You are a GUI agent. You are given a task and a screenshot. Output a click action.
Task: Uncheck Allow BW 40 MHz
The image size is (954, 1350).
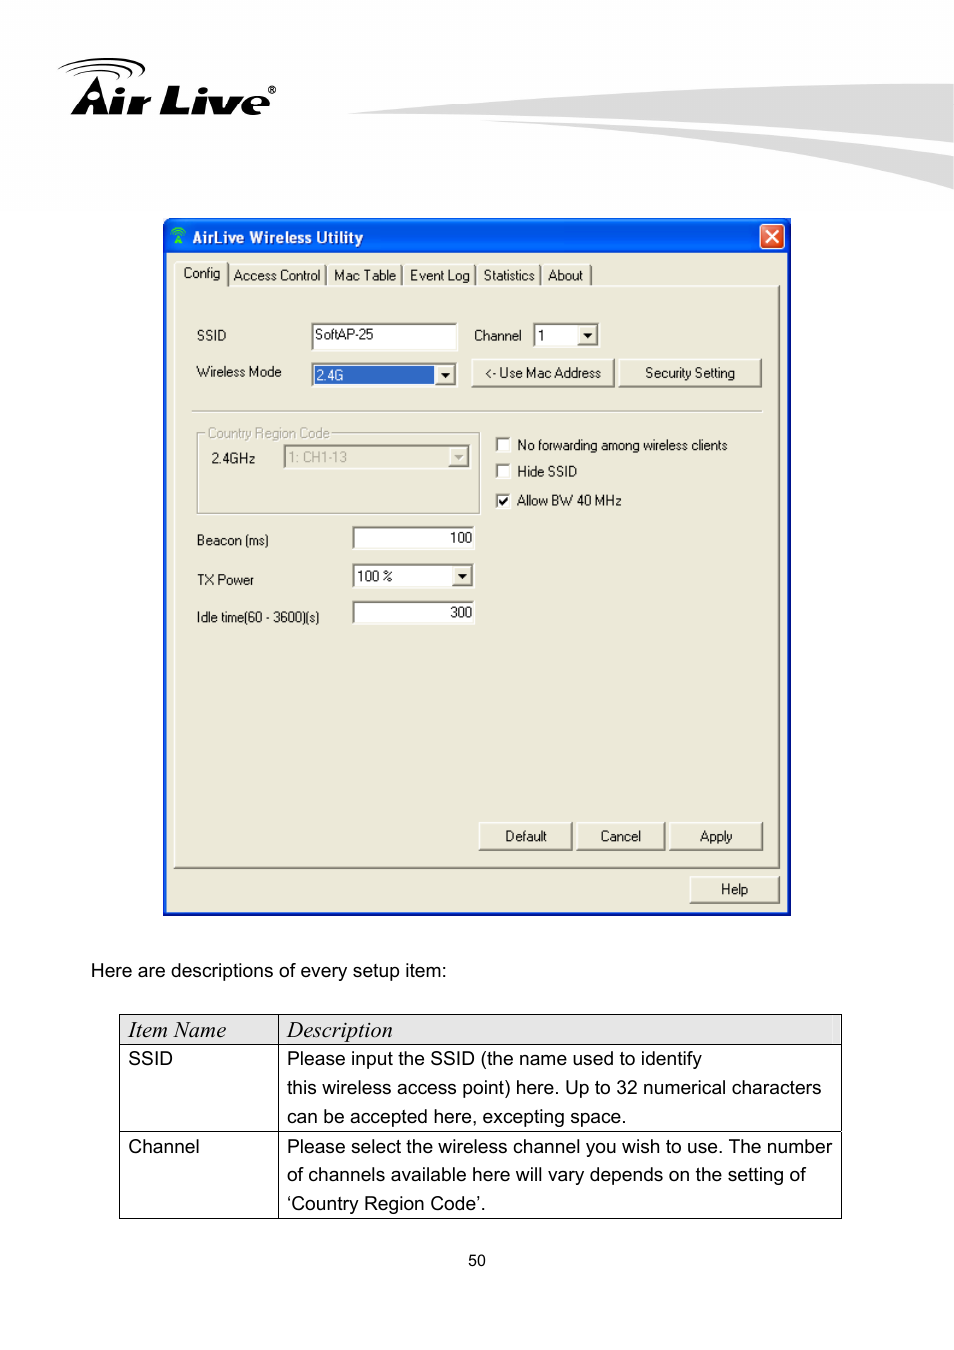pyautogui.click(x=504, y=500)
